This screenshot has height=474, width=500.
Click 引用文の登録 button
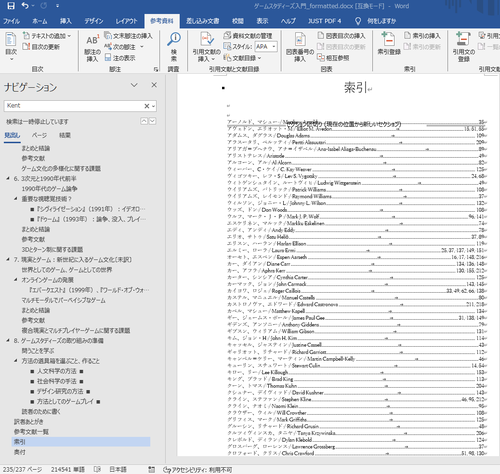point(464,47)
